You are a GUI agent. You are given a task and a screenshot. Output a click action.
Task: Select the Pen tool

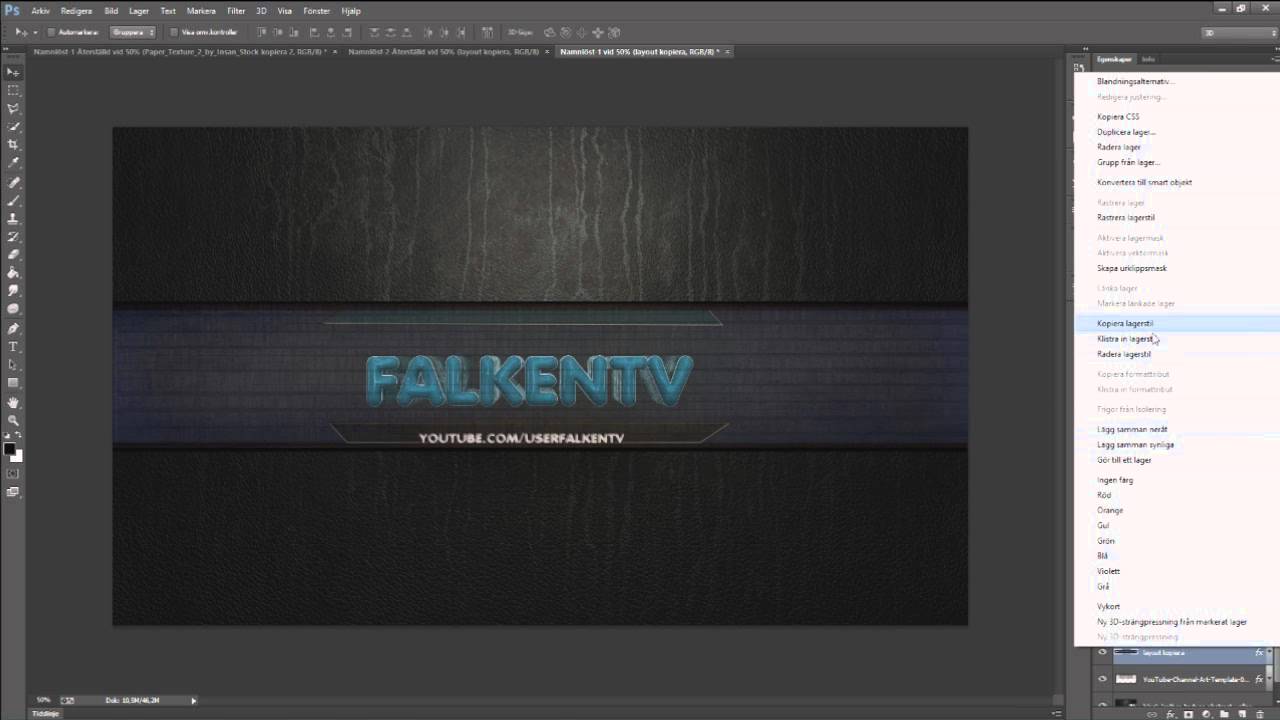point(13,329)
